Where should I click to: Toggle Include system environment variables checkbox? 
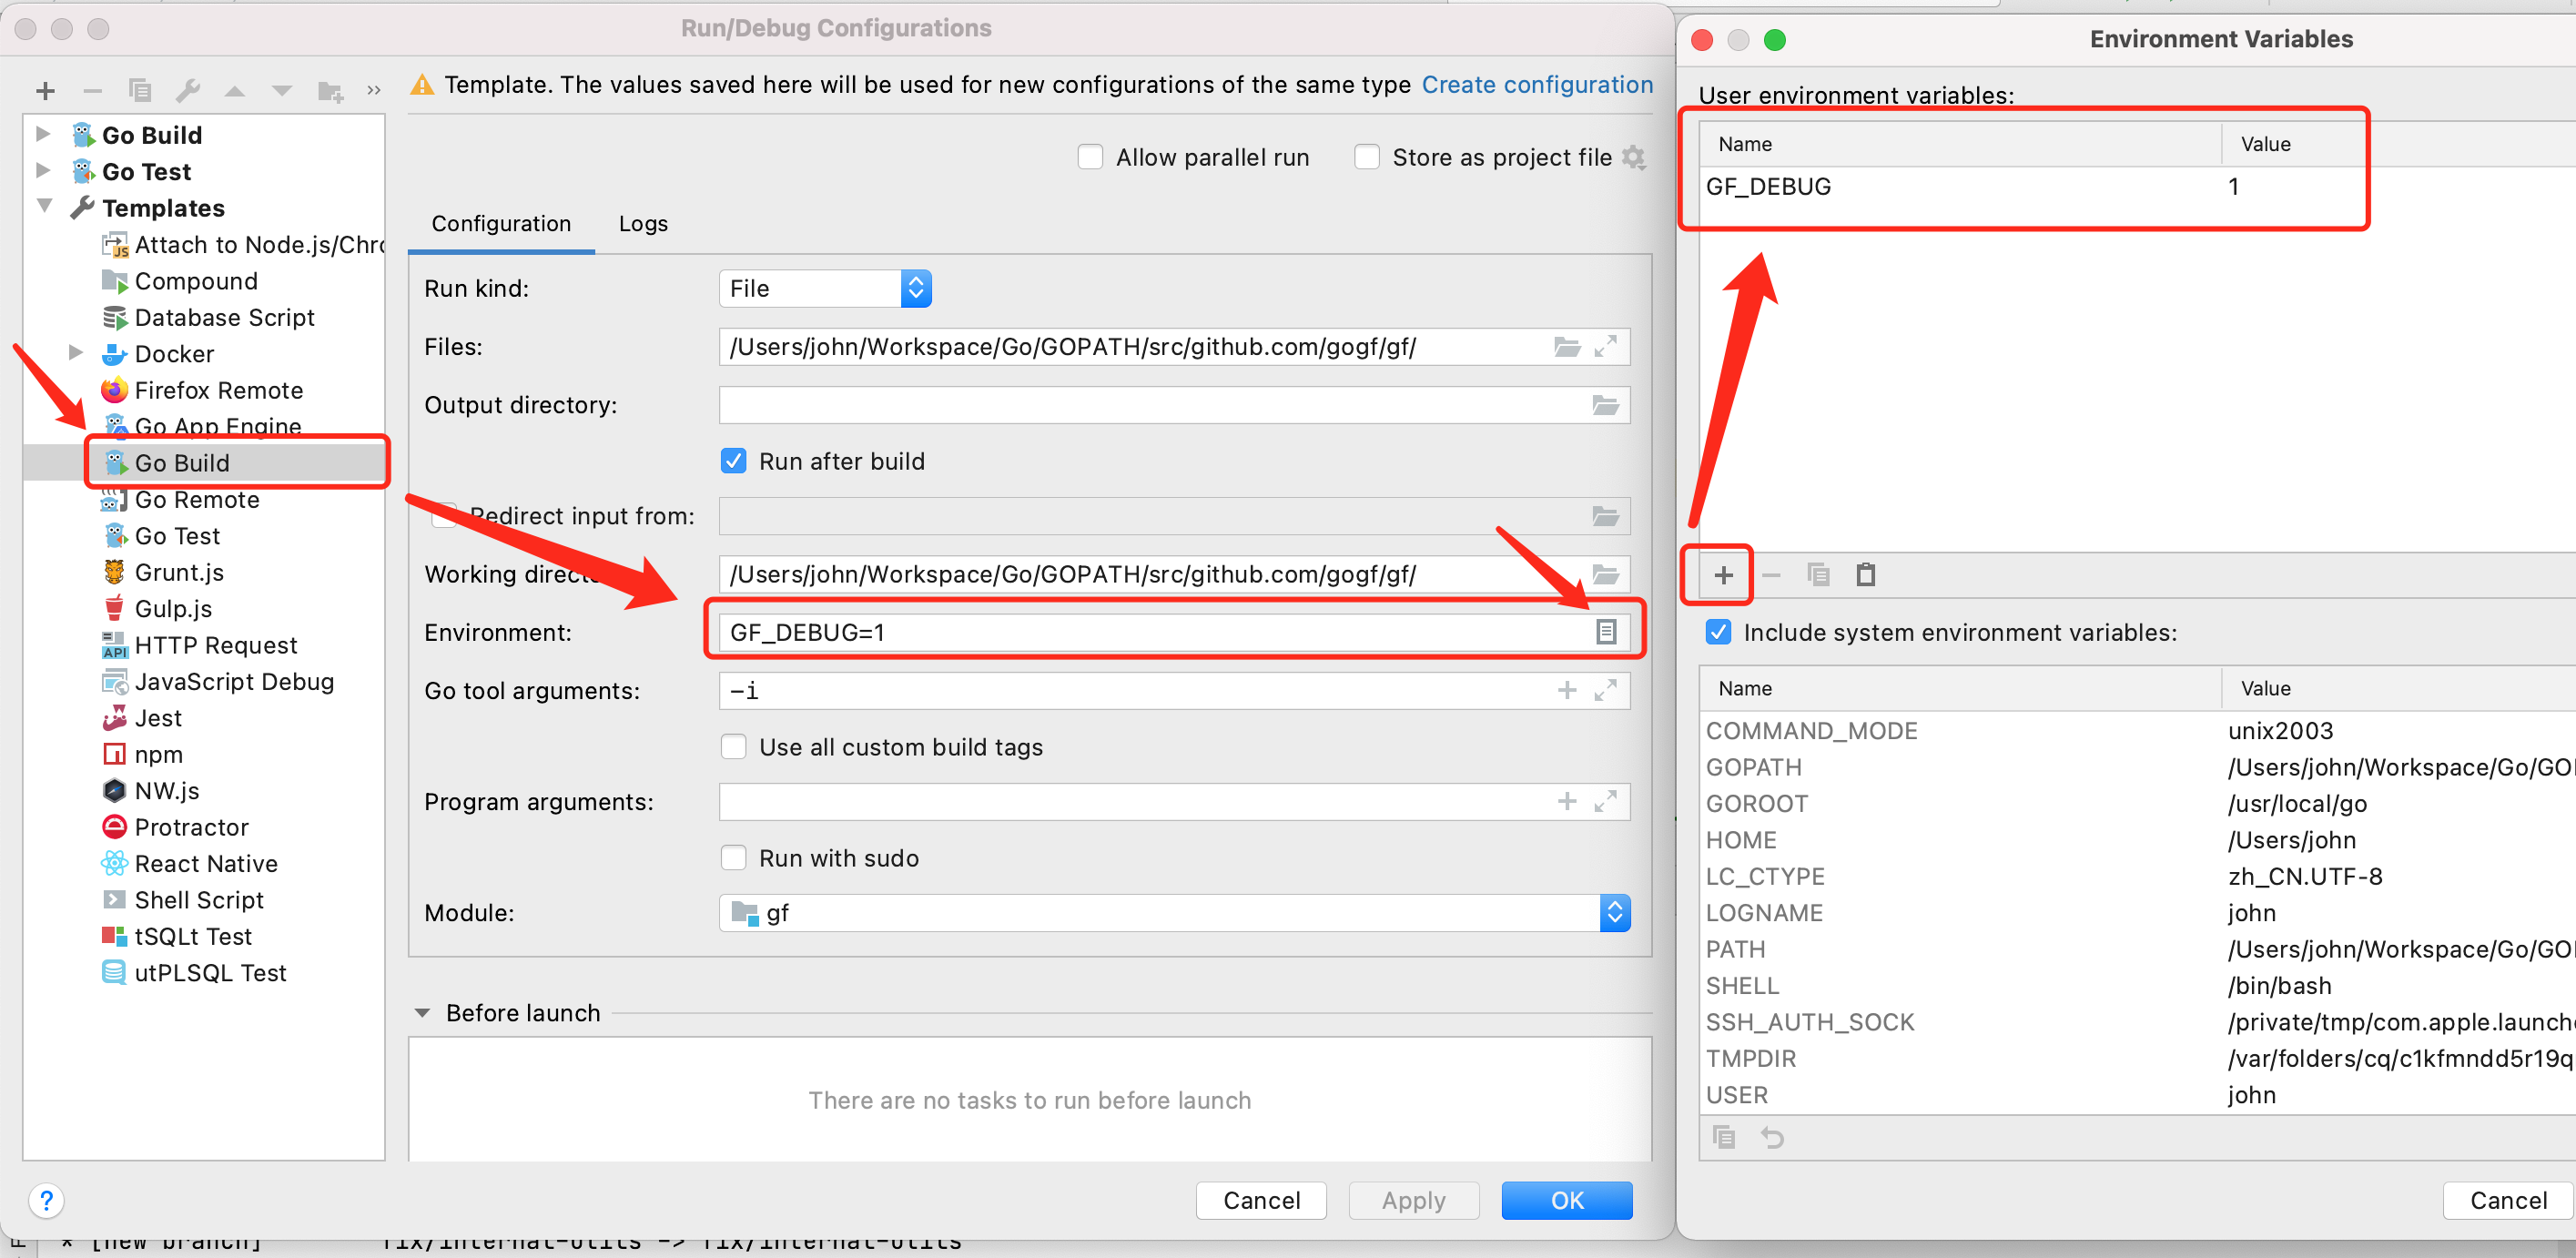(1718, 632)
